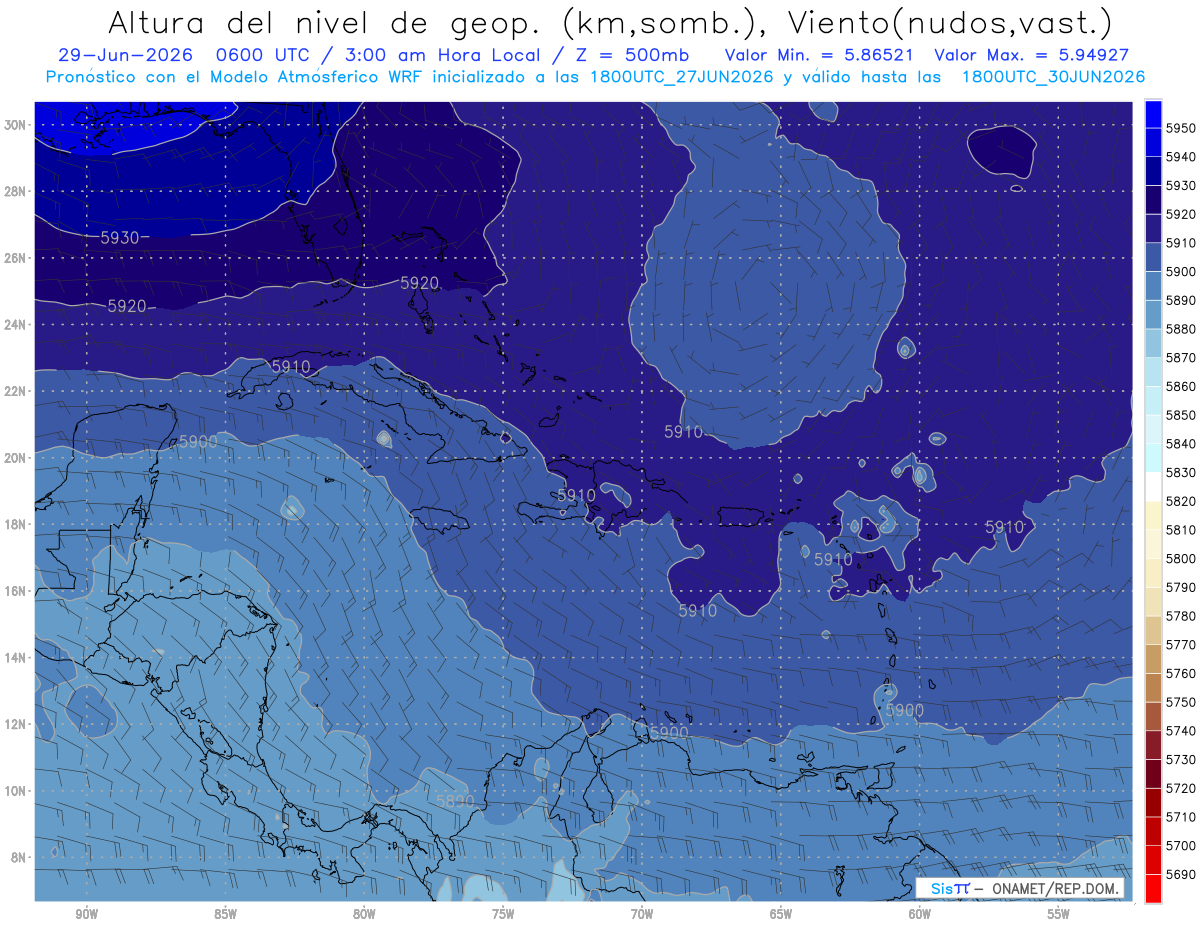Click the 'Valor Max. = 5.94927' readout
The image size is (1200, 927).
point(1031,56)
